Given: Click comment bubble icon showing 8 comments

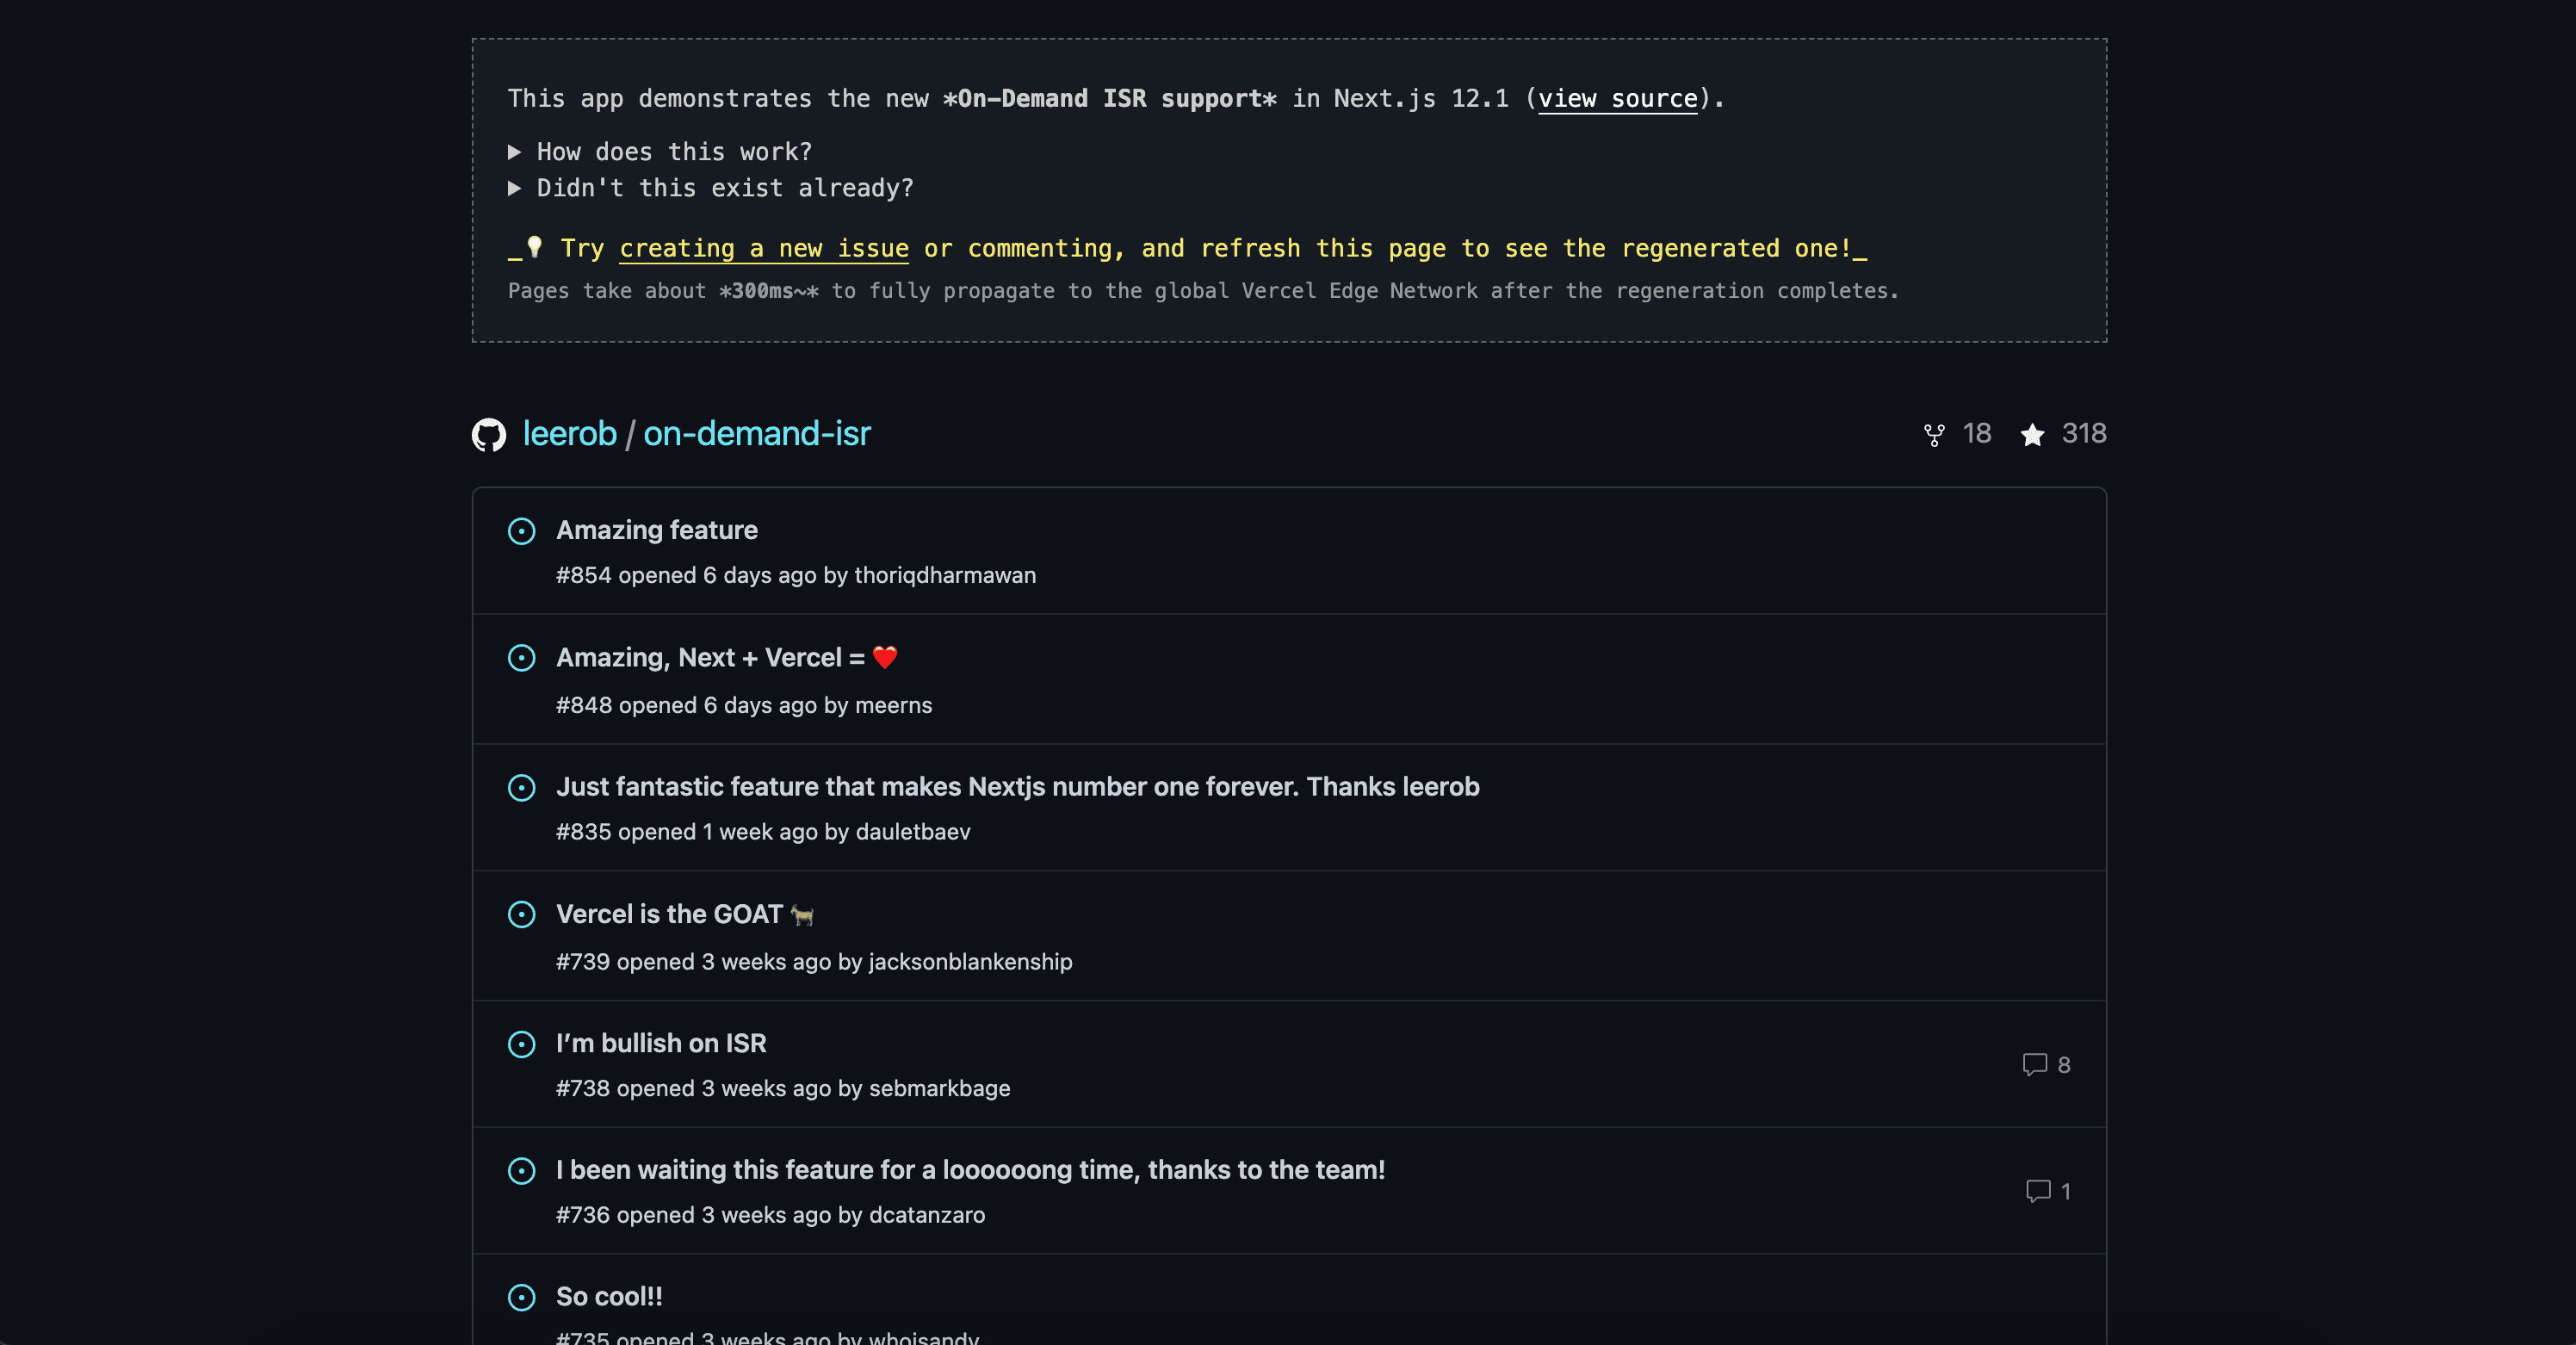Looking at the screenshot, I should pyautogui.click(x=2034, y=1064).
